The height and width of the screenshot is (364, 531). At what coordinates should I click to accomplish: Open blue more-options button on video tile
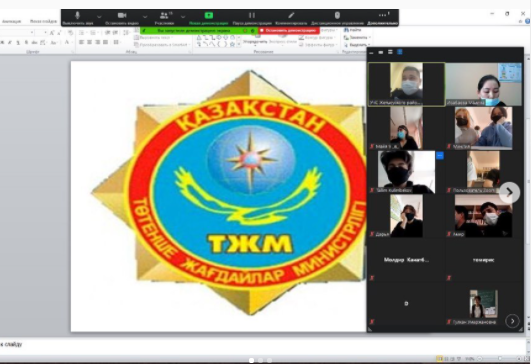point(440,155)
